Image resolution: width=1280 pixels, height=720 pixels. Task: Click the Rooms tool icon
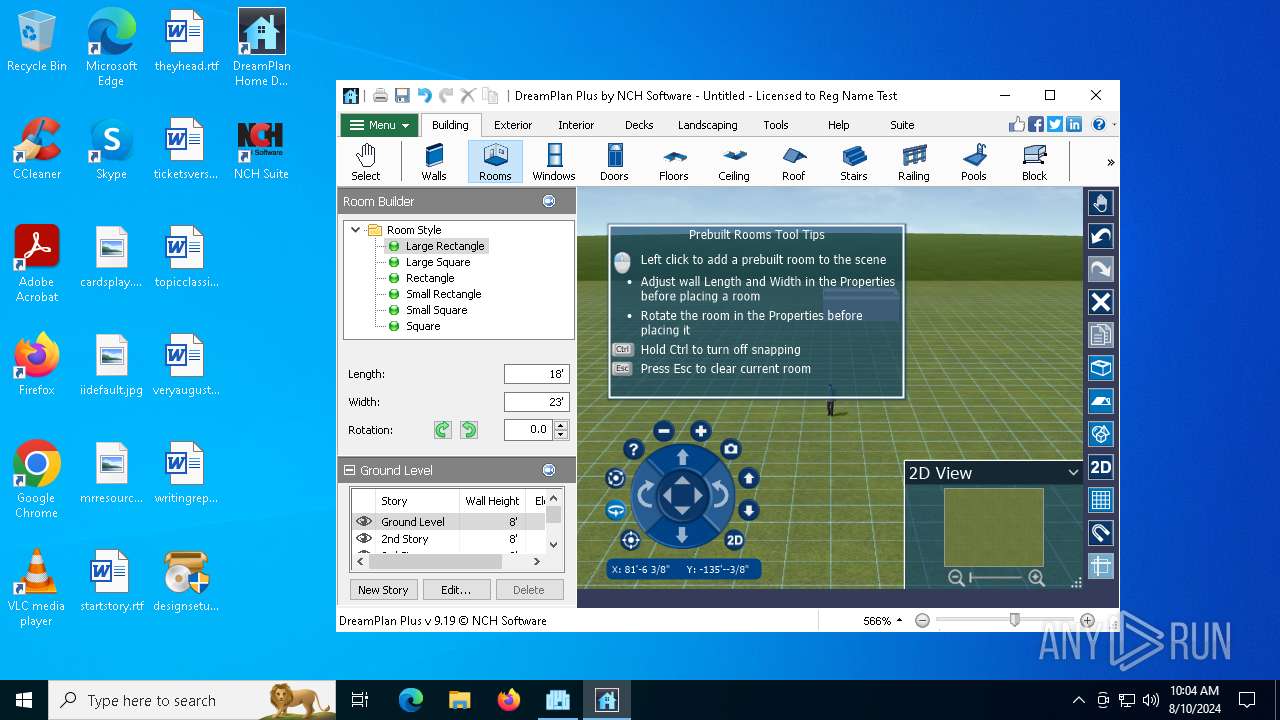point(495,162)
